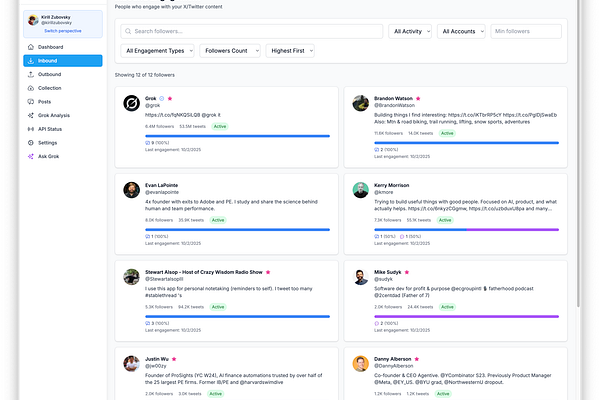
Task: Click purple like icon in Kerry Morrison's card
Action: [401, 237]
